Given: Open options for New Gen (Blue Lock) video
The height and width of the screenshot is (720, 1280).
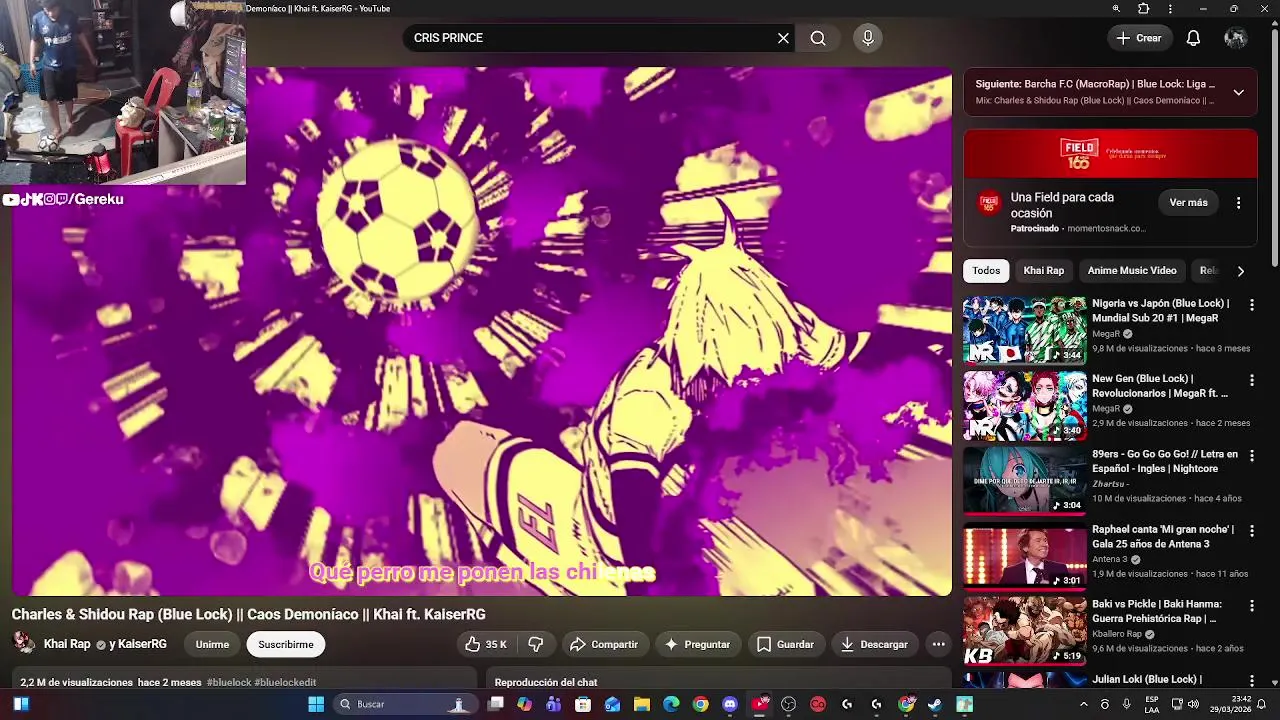Looking at the screenshot, I should [1251, 380].
